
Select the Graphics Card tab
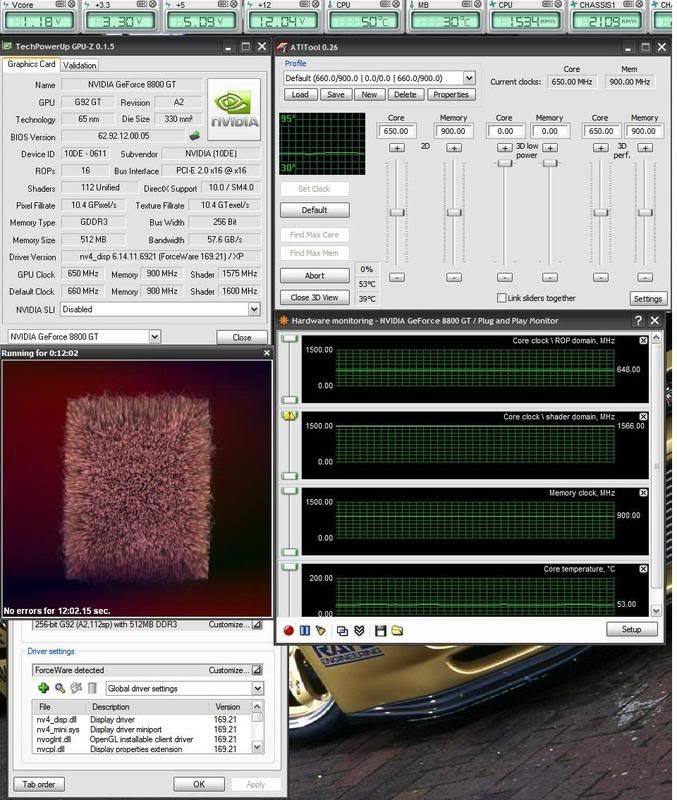pos(30,65)
